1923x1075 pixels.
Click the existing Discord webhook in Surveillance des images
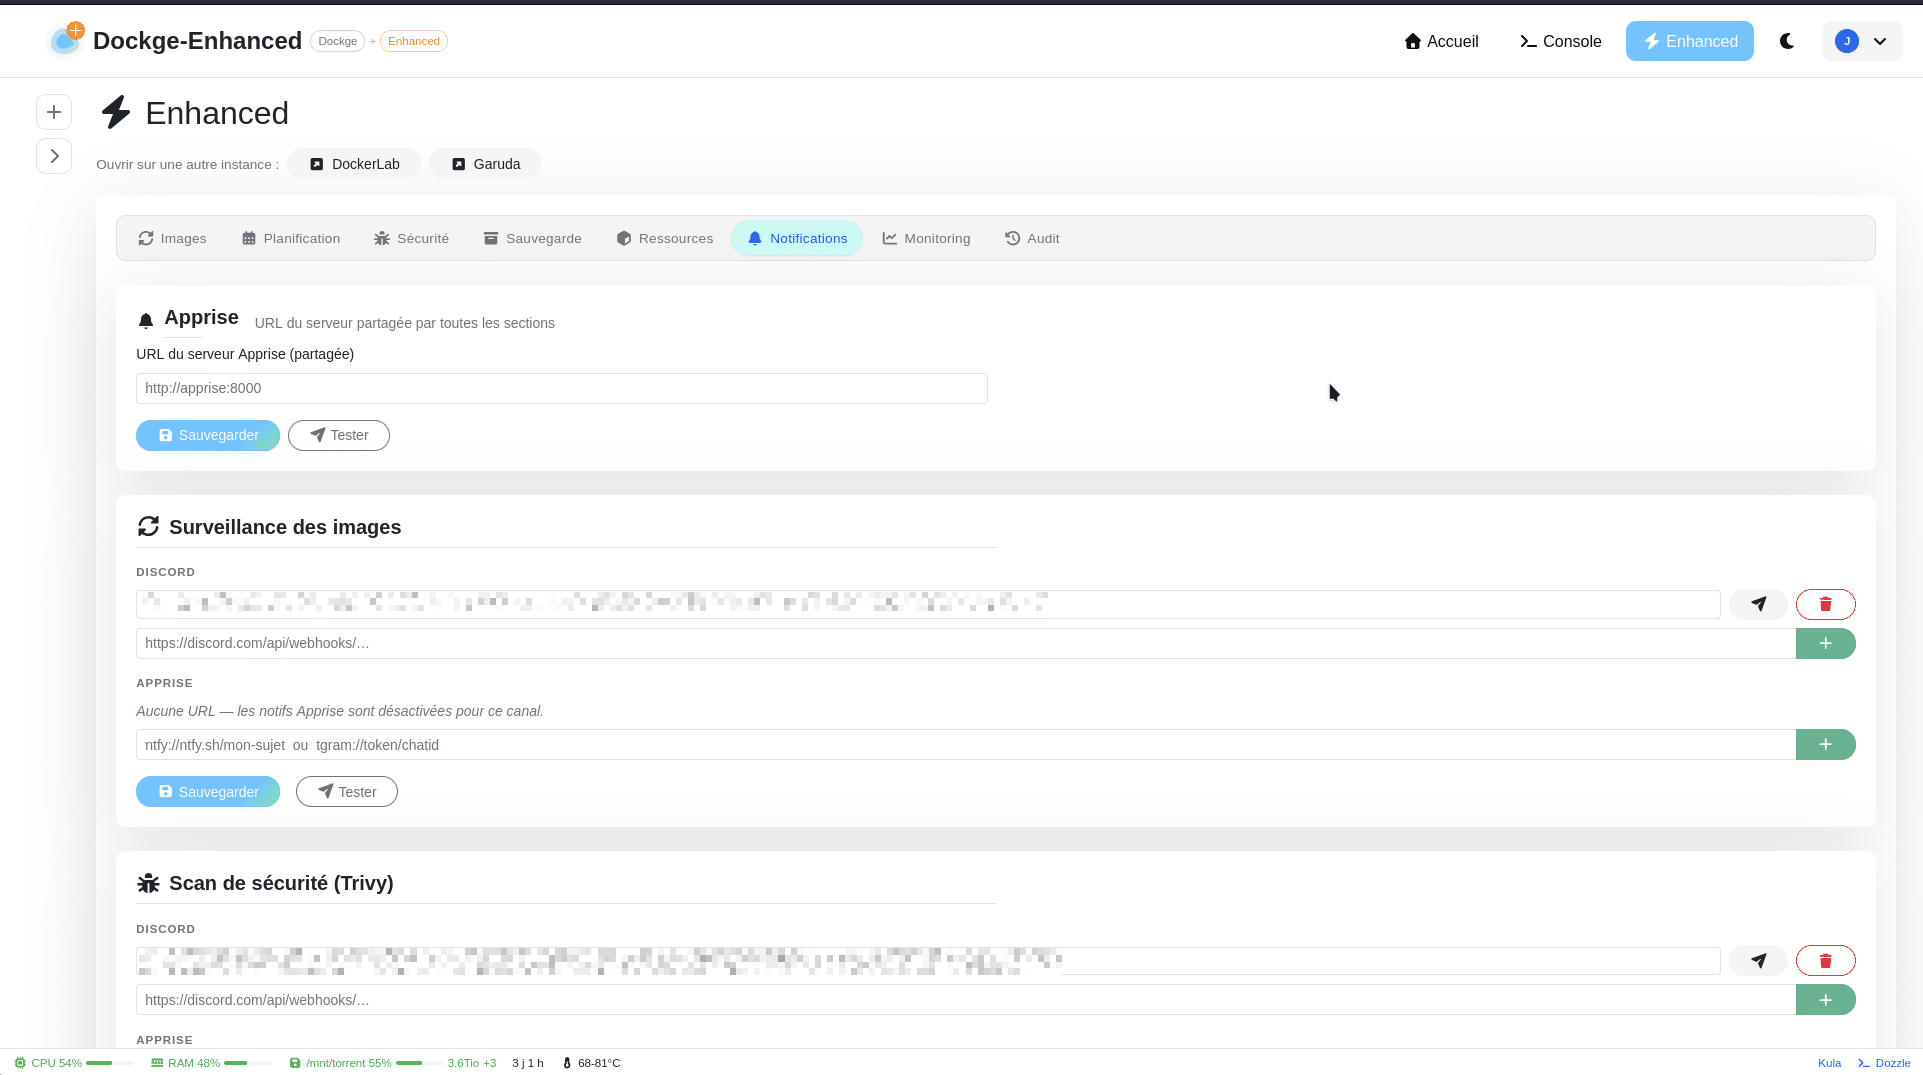tap(928, 604)
